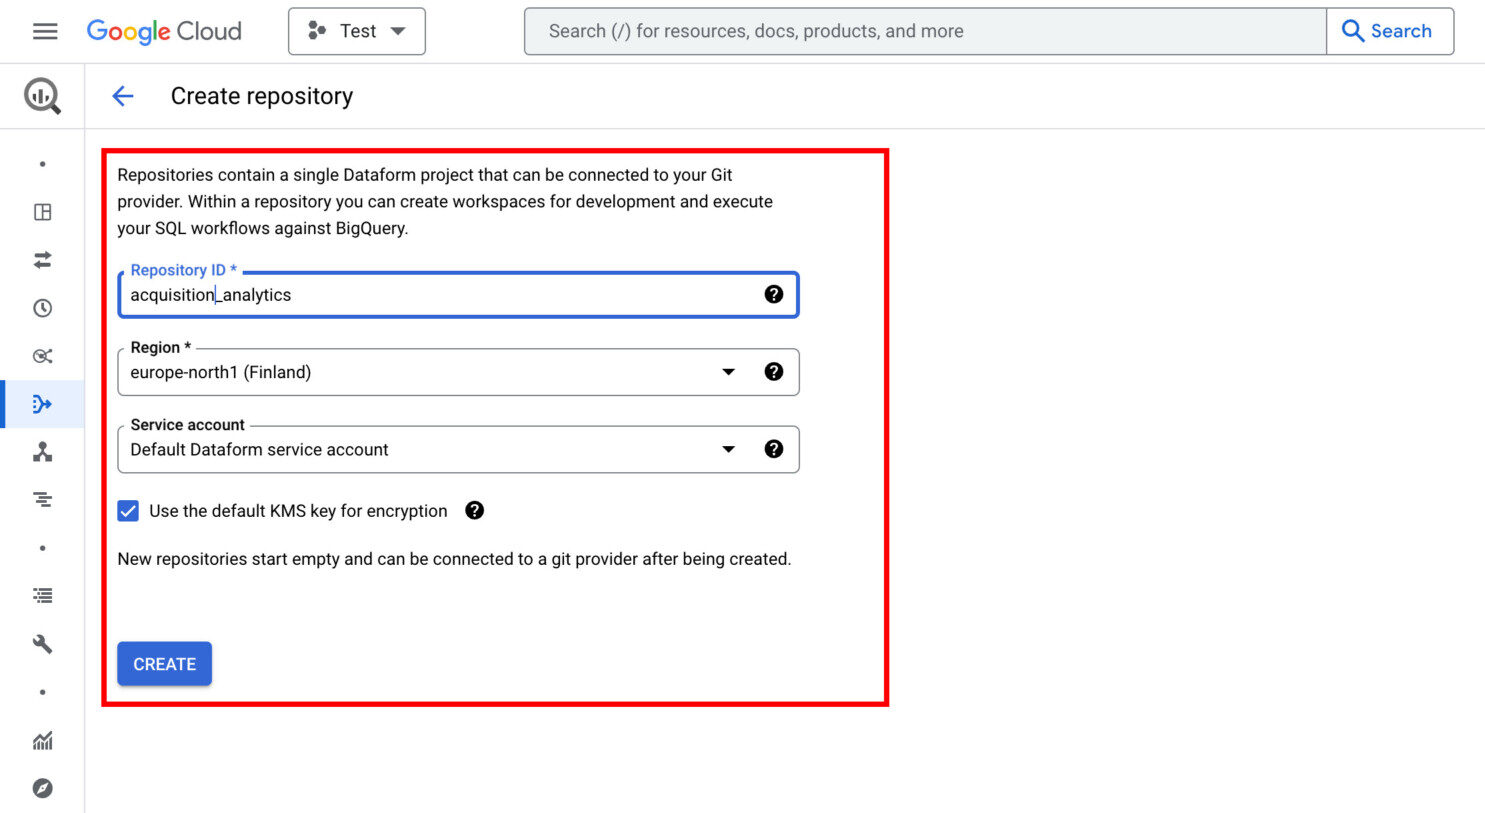This screenshot has width=1485, height=813.
Task: Expand the Region dropdown
Action: pos(728,372)
